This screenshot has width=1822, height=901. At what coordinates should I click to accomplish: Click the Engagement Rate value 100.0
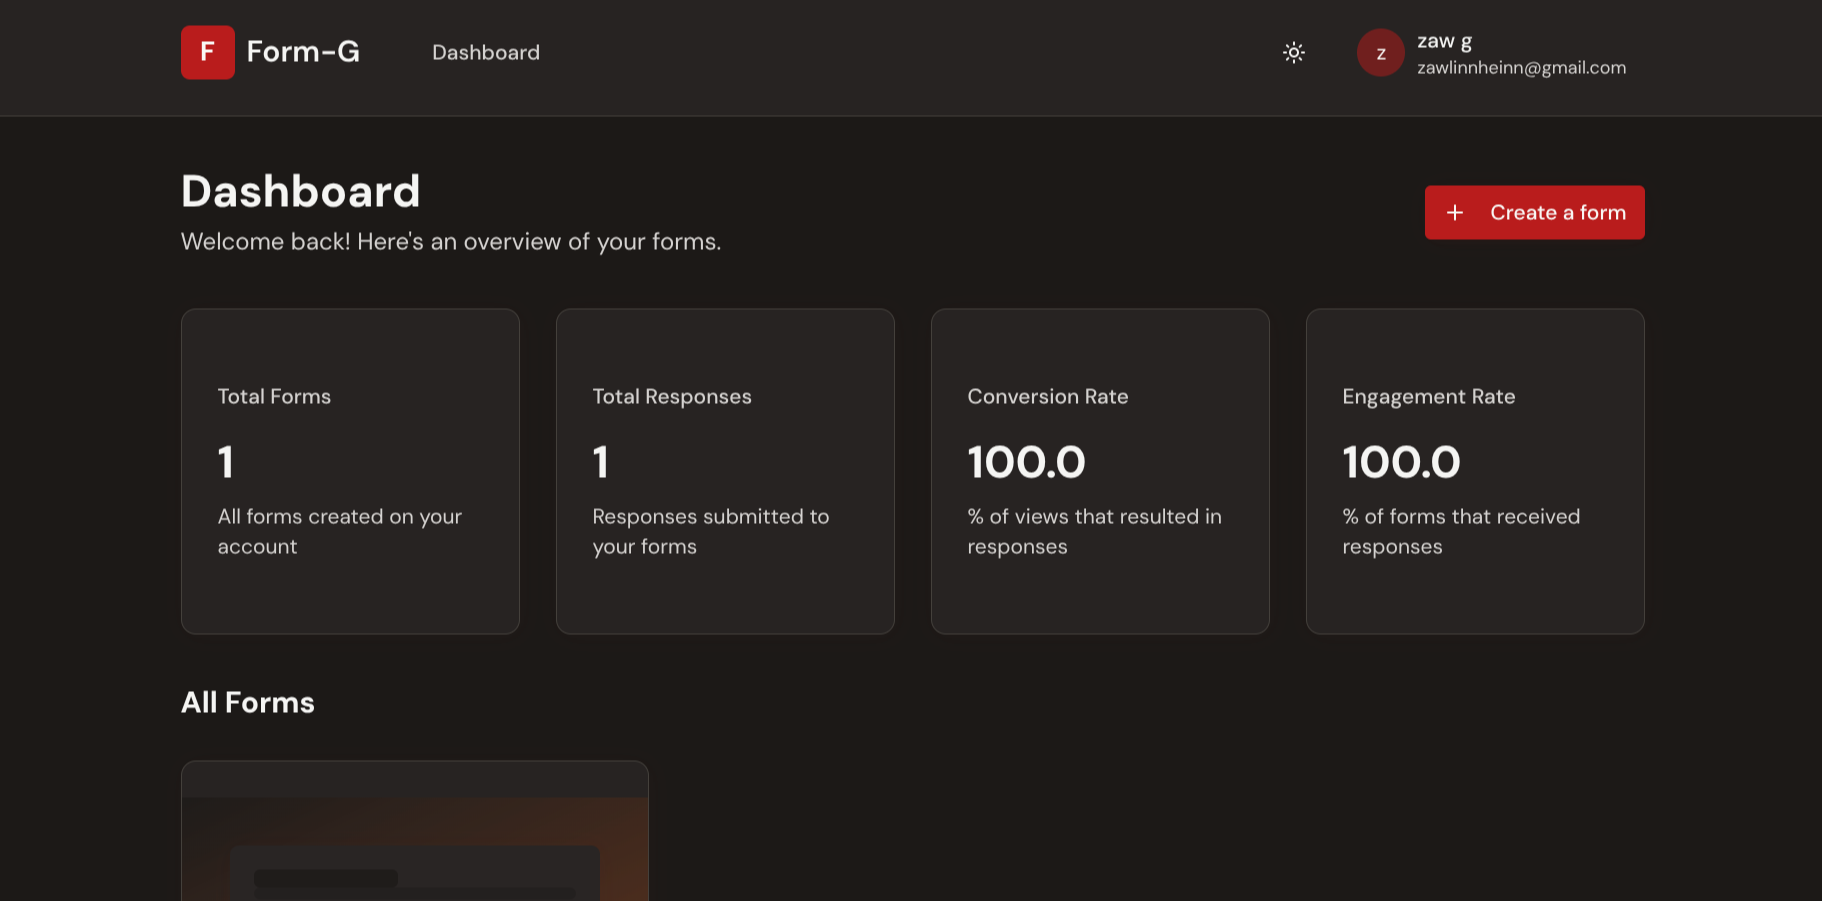pyautogui.click(x=1401, y=462)
